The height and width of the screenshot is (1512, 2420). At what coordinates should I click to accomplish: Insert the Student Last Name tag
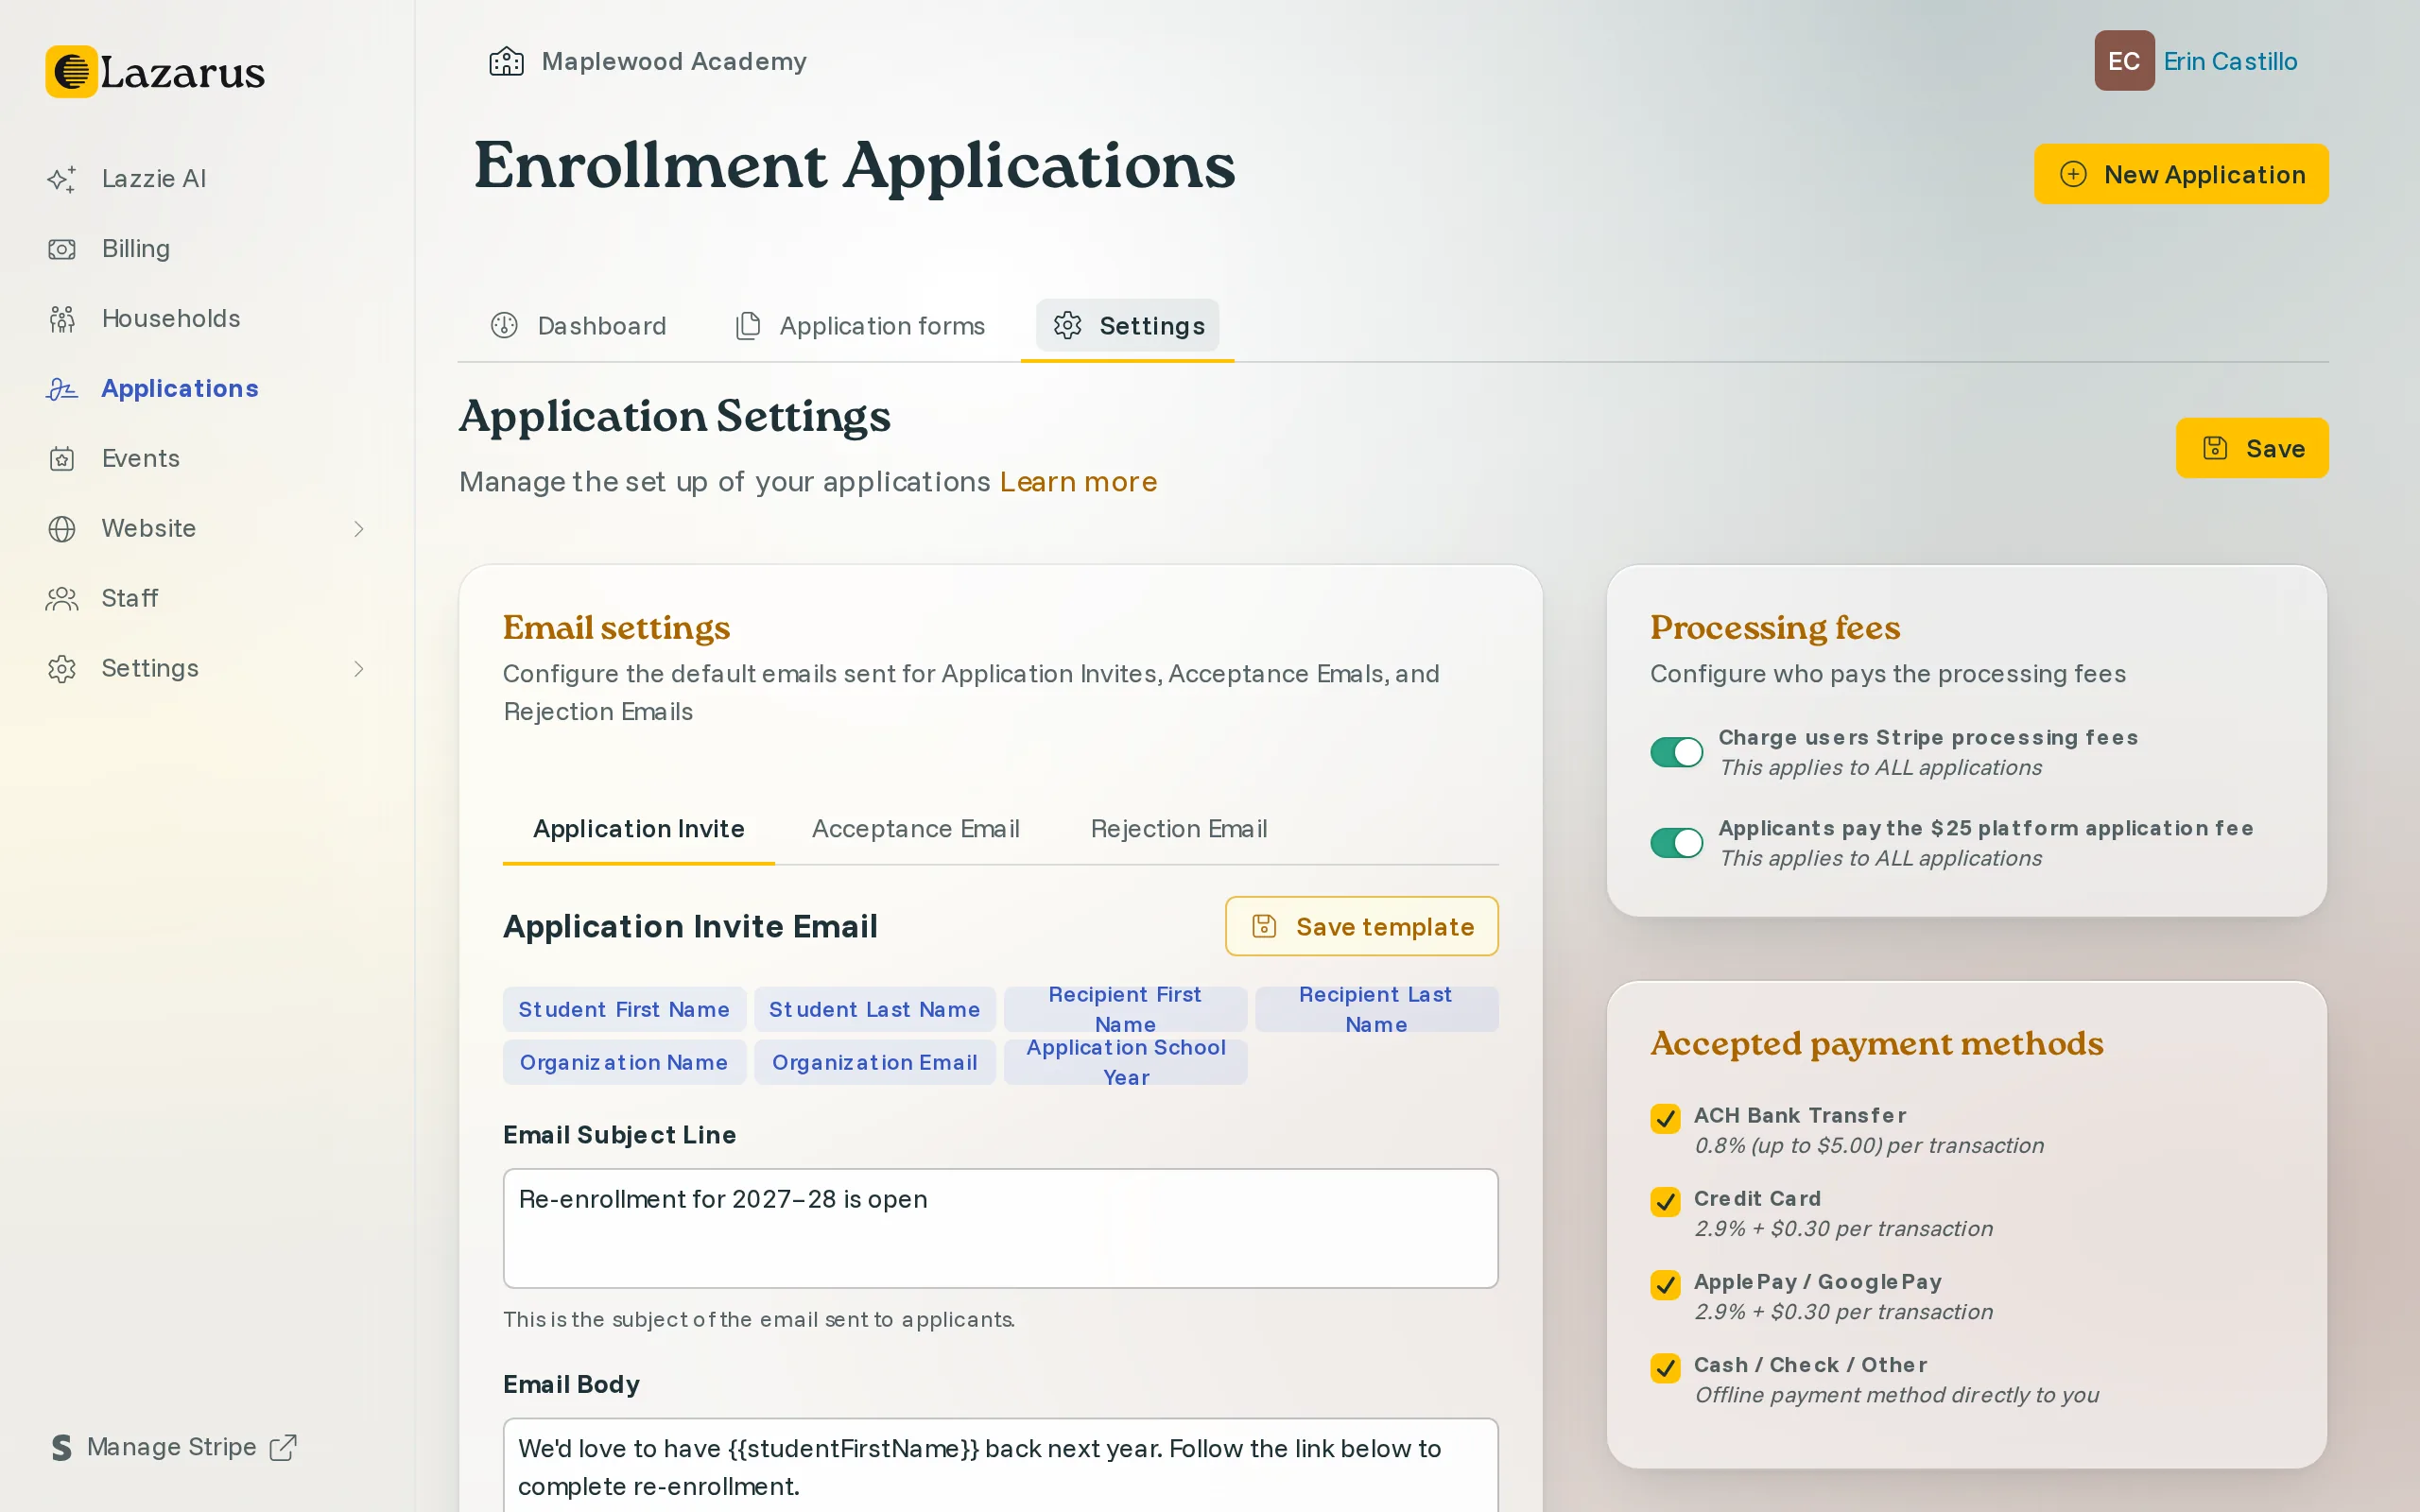(874, 1009)
